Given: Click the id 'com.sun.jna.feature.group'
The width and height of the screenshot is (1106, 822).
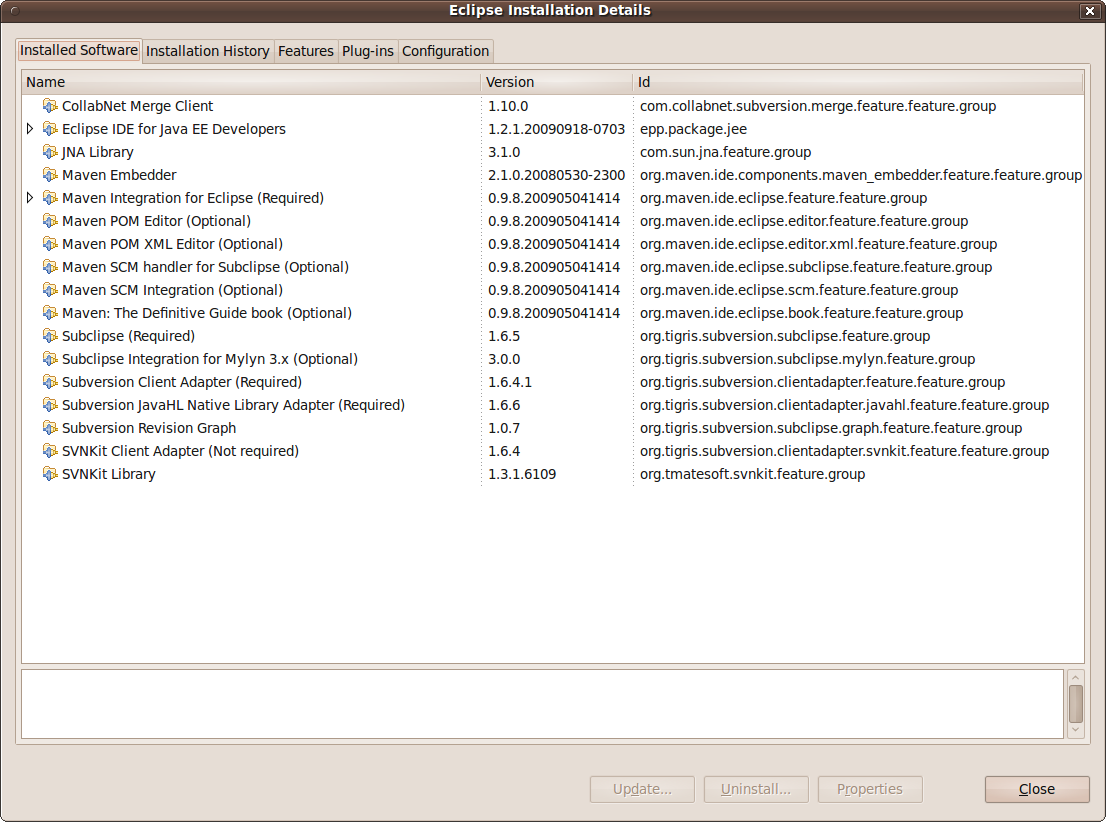Looking at the screenshot, I should click(725, 152).
